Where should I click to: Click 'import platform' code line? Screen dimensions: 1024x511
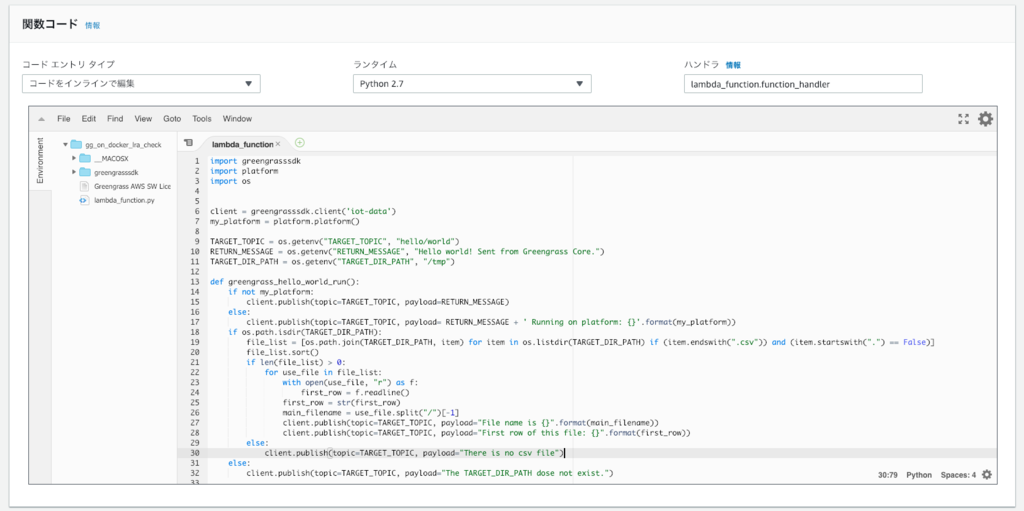[x=244, y=171]
